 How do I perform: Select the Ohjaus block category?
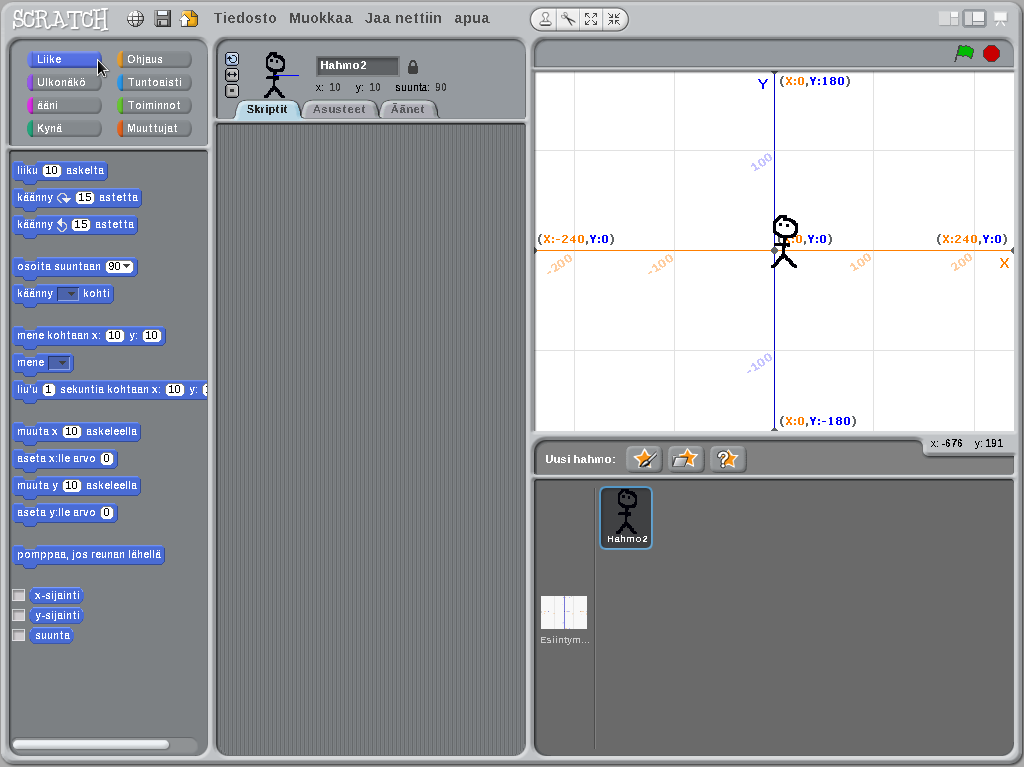coord(154,59)
